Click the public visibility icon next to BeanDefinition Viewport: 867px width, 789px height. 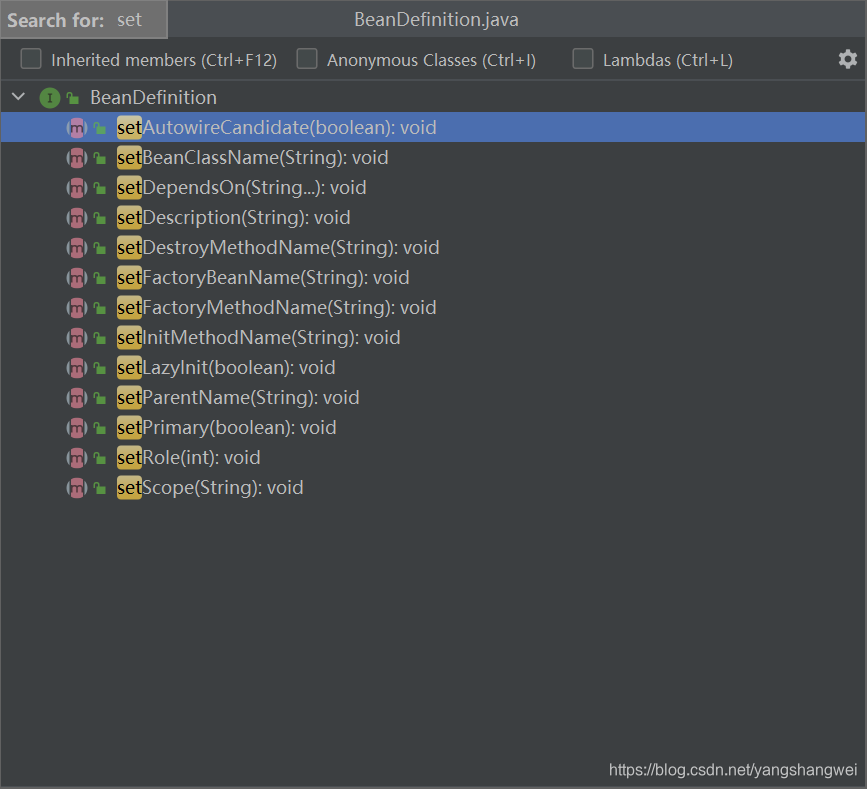[x=73, y=98]
